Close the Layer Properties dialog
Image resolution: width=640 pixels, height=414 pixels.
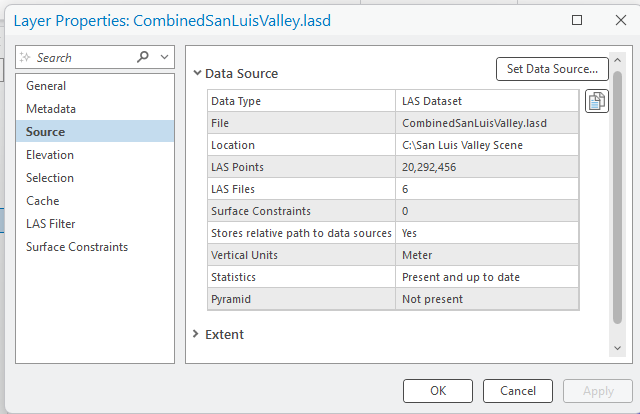[x=621, y=20]
